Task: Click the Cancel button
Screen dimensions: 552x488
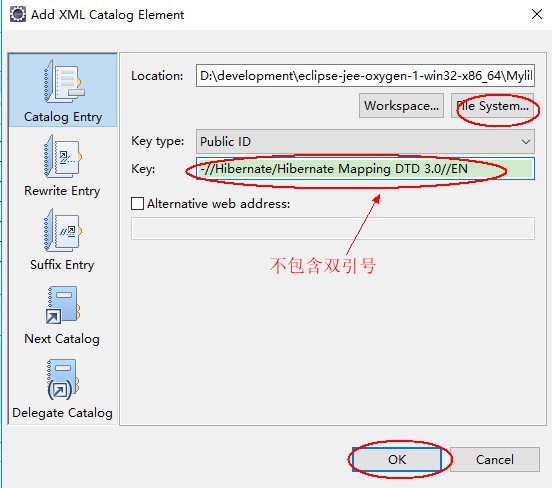Action: point(495,459)
